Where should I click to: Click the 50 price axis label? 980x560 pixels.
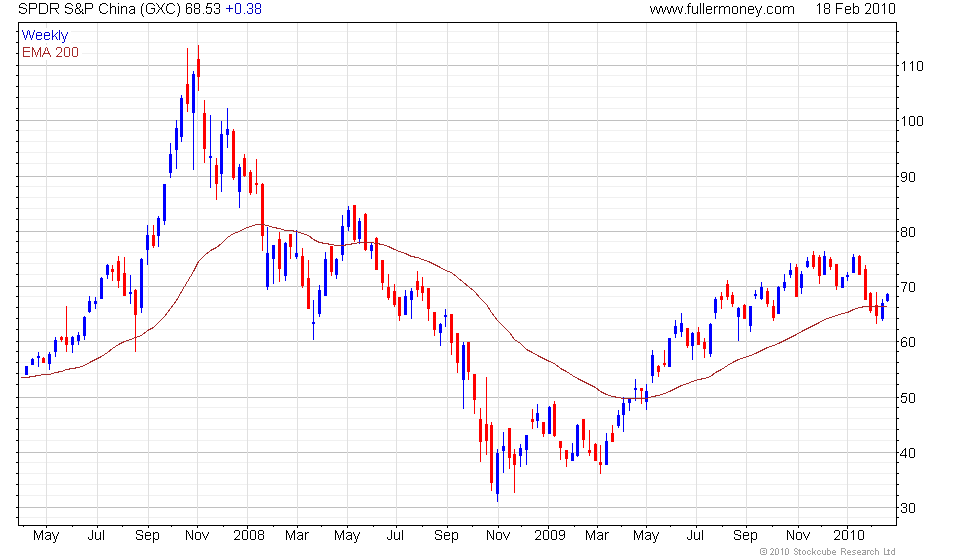(x=908, y=398)
